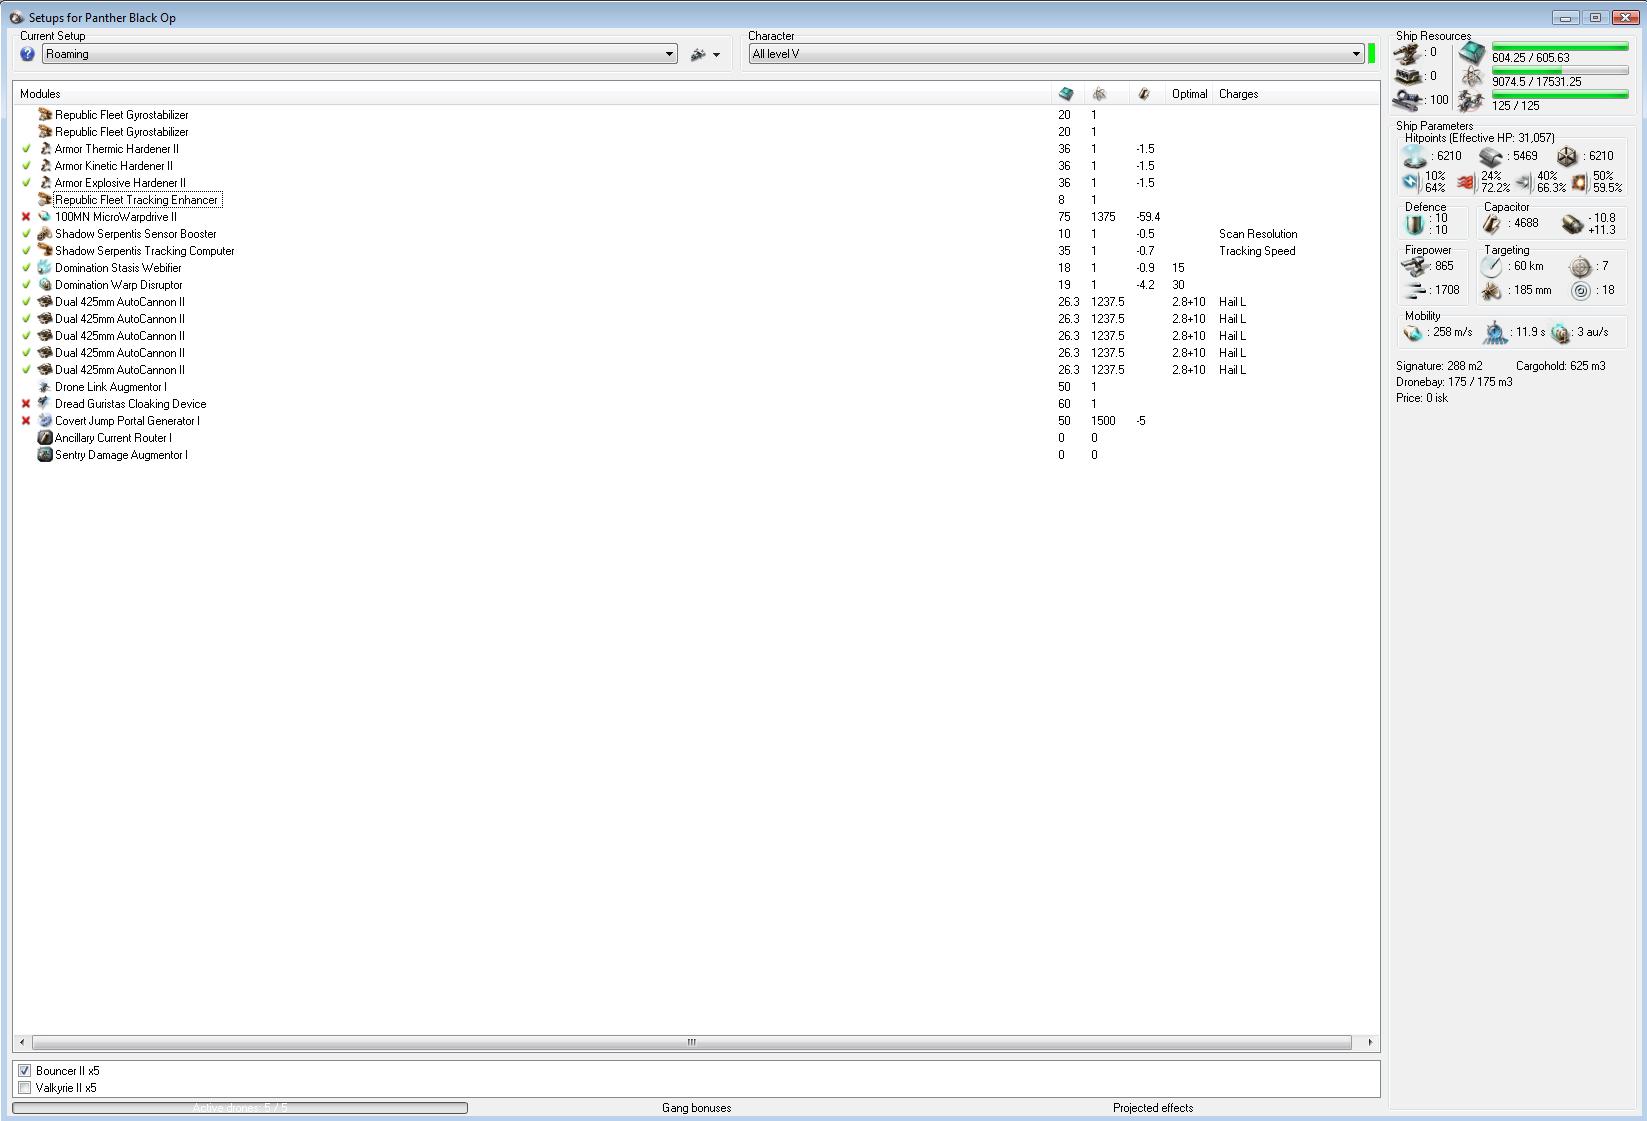Viewport: 1647px width, 1121px height.
Task: Open the Character dropdown showing All level V
Action: click(x=1057, y=54)
